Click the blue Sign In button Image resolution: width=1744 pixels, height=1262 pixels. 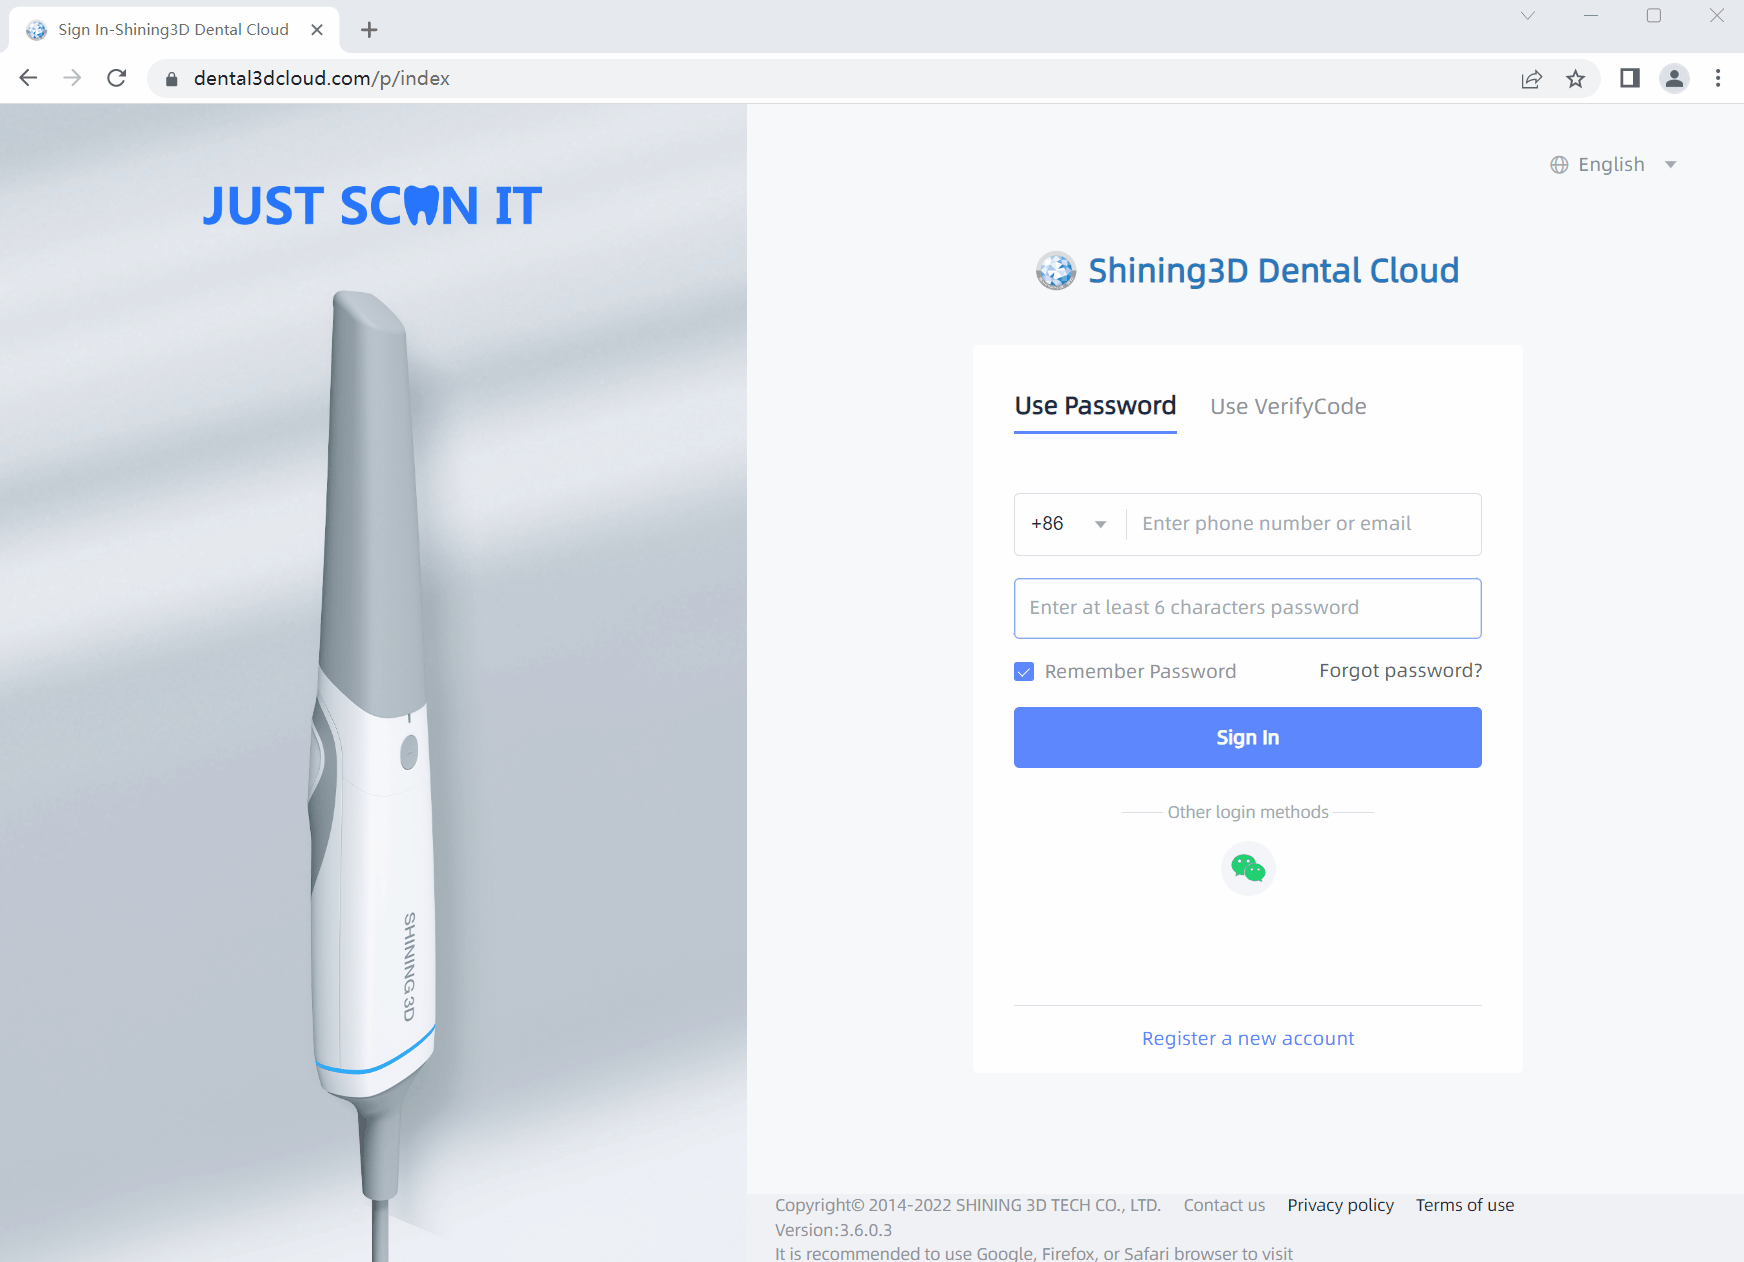[1248, 738]
